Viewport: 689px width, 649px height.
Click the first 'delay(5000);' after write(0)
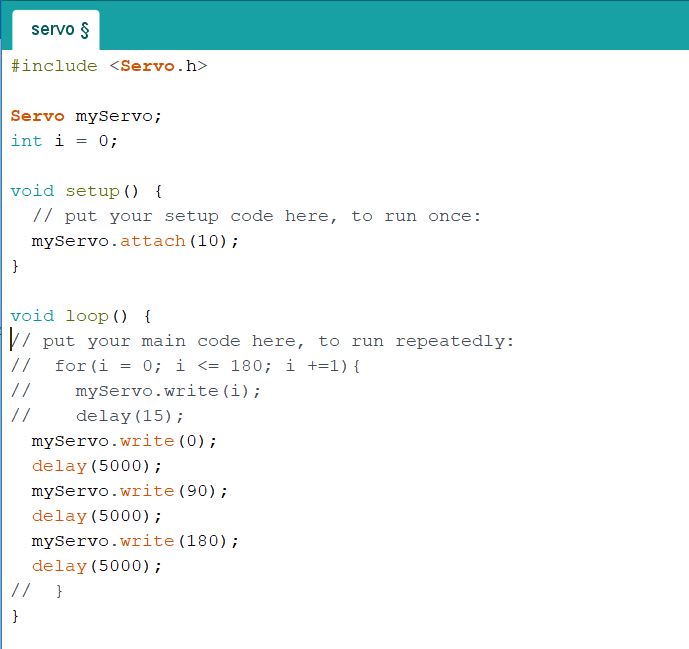(97, 466)
